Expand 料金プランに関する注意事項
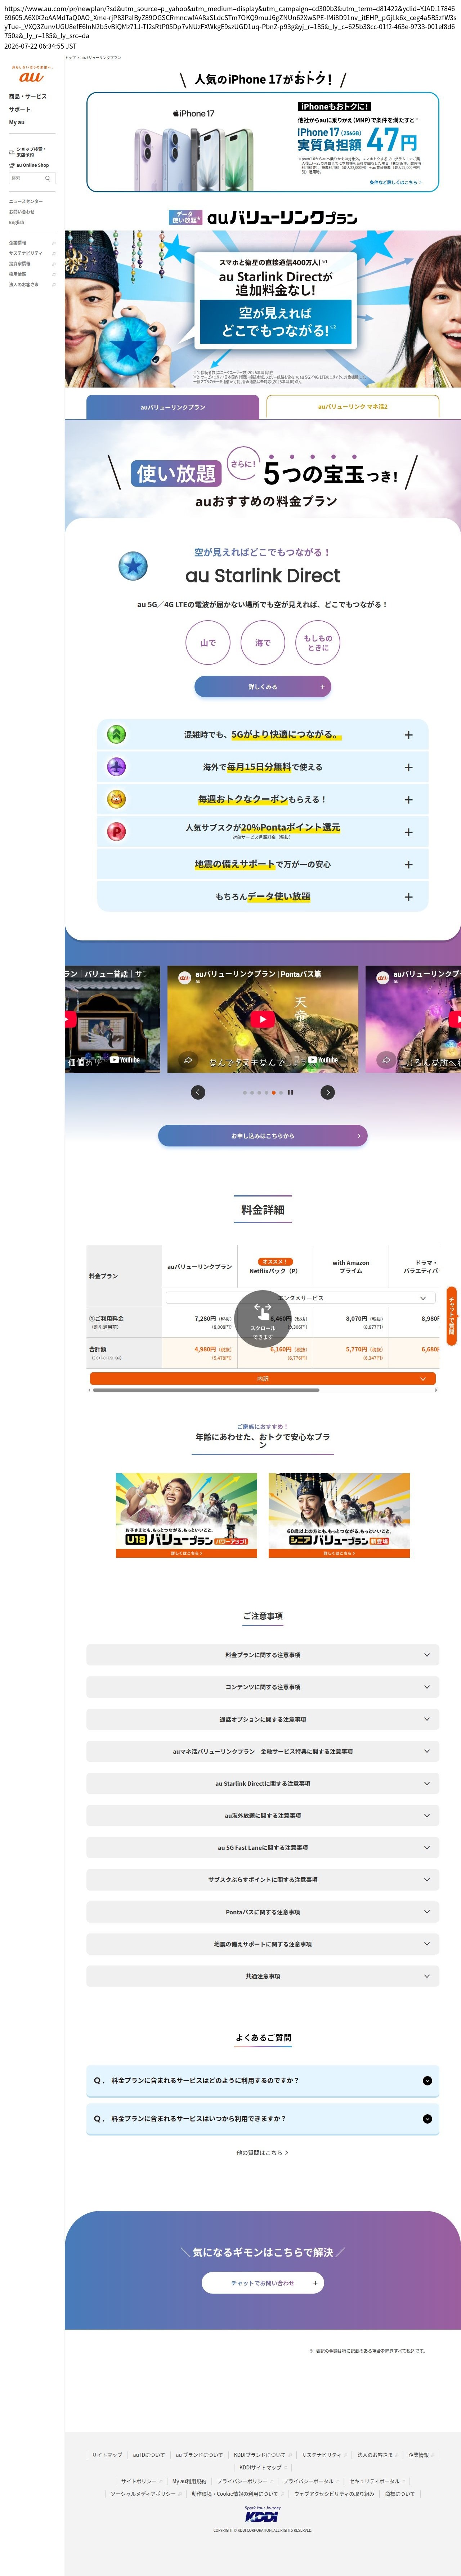The image size is (461, 2576). [263, 1655]
